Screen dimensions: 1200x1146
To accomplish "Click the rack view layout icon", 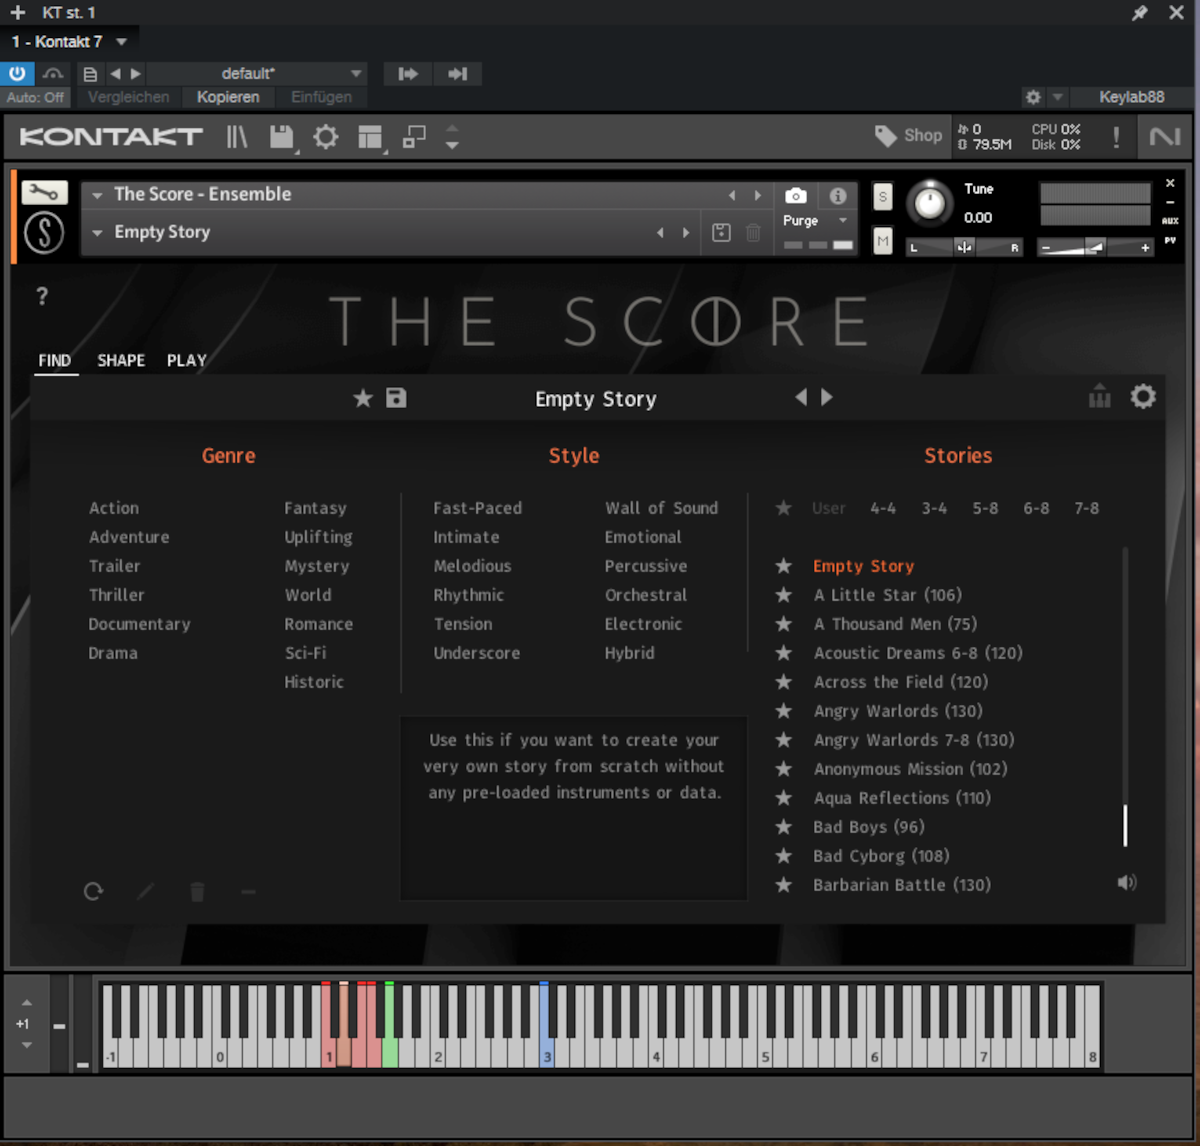I will [x=371, y=137].
